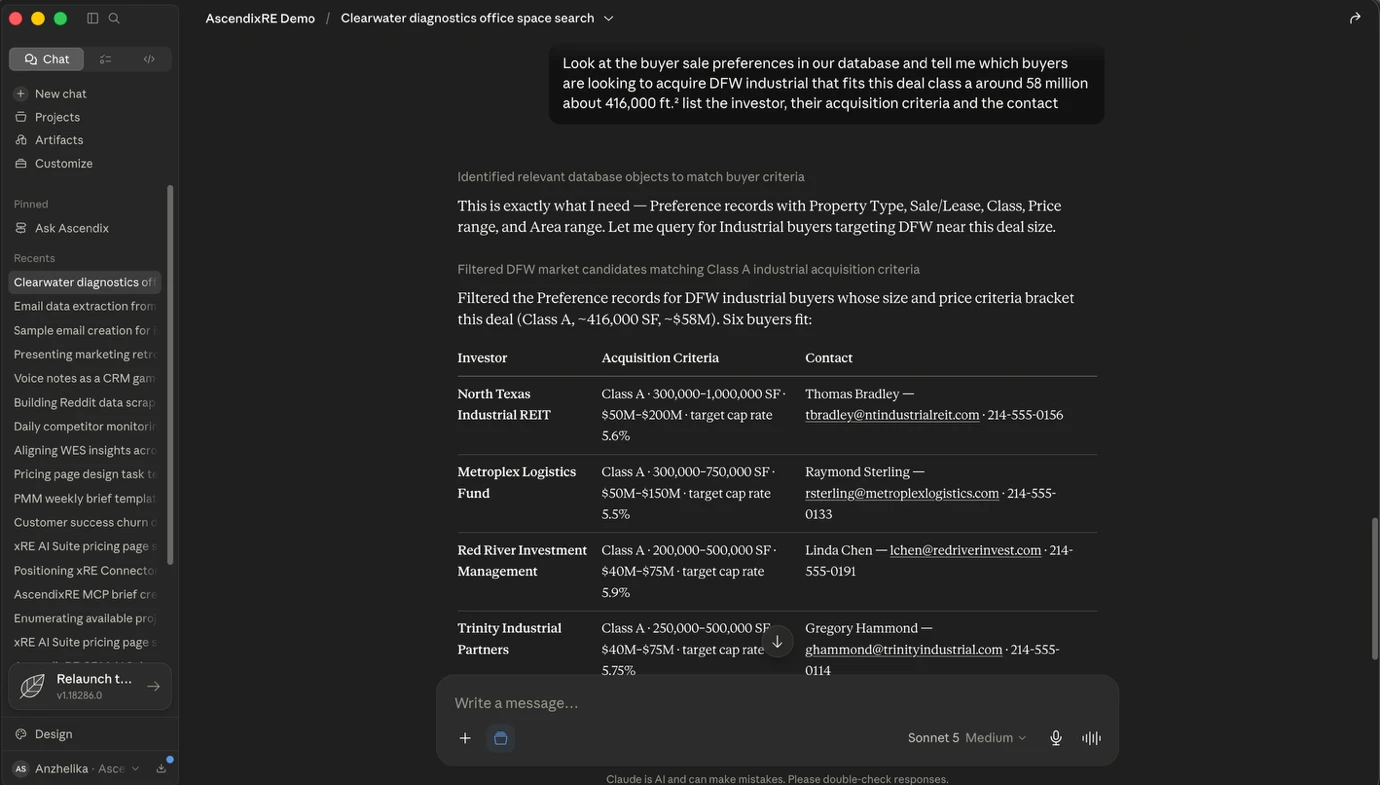
Task: Open AscendixRE Demo project breadcrumb
Action: [260, 18]
